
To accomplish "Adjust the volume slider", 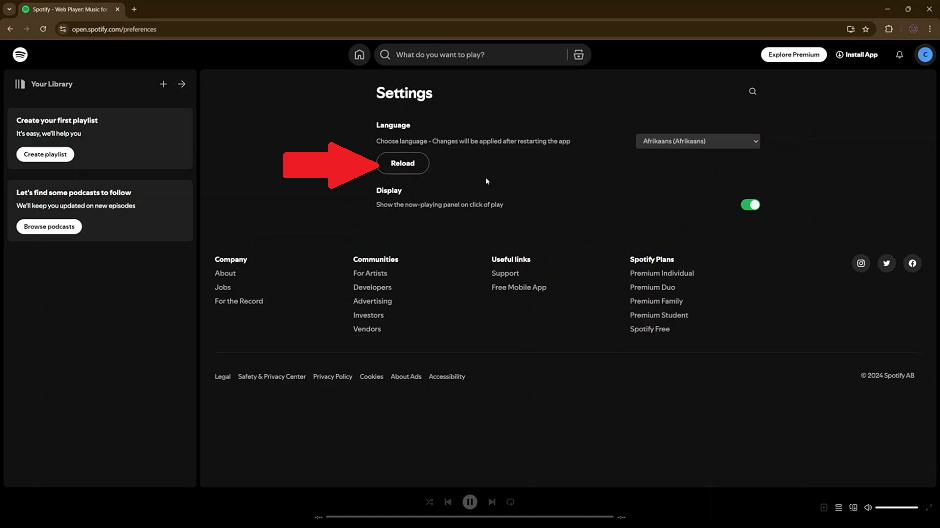I will click(x=896, y=508).
